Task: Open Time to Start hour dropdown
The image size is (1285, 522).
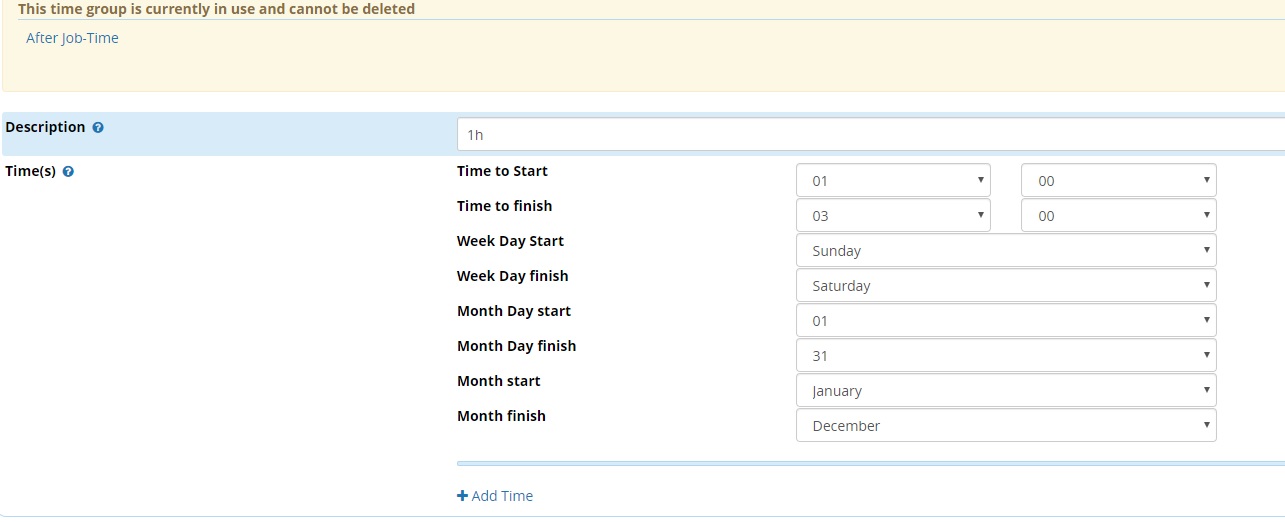Action: [893, 181]
